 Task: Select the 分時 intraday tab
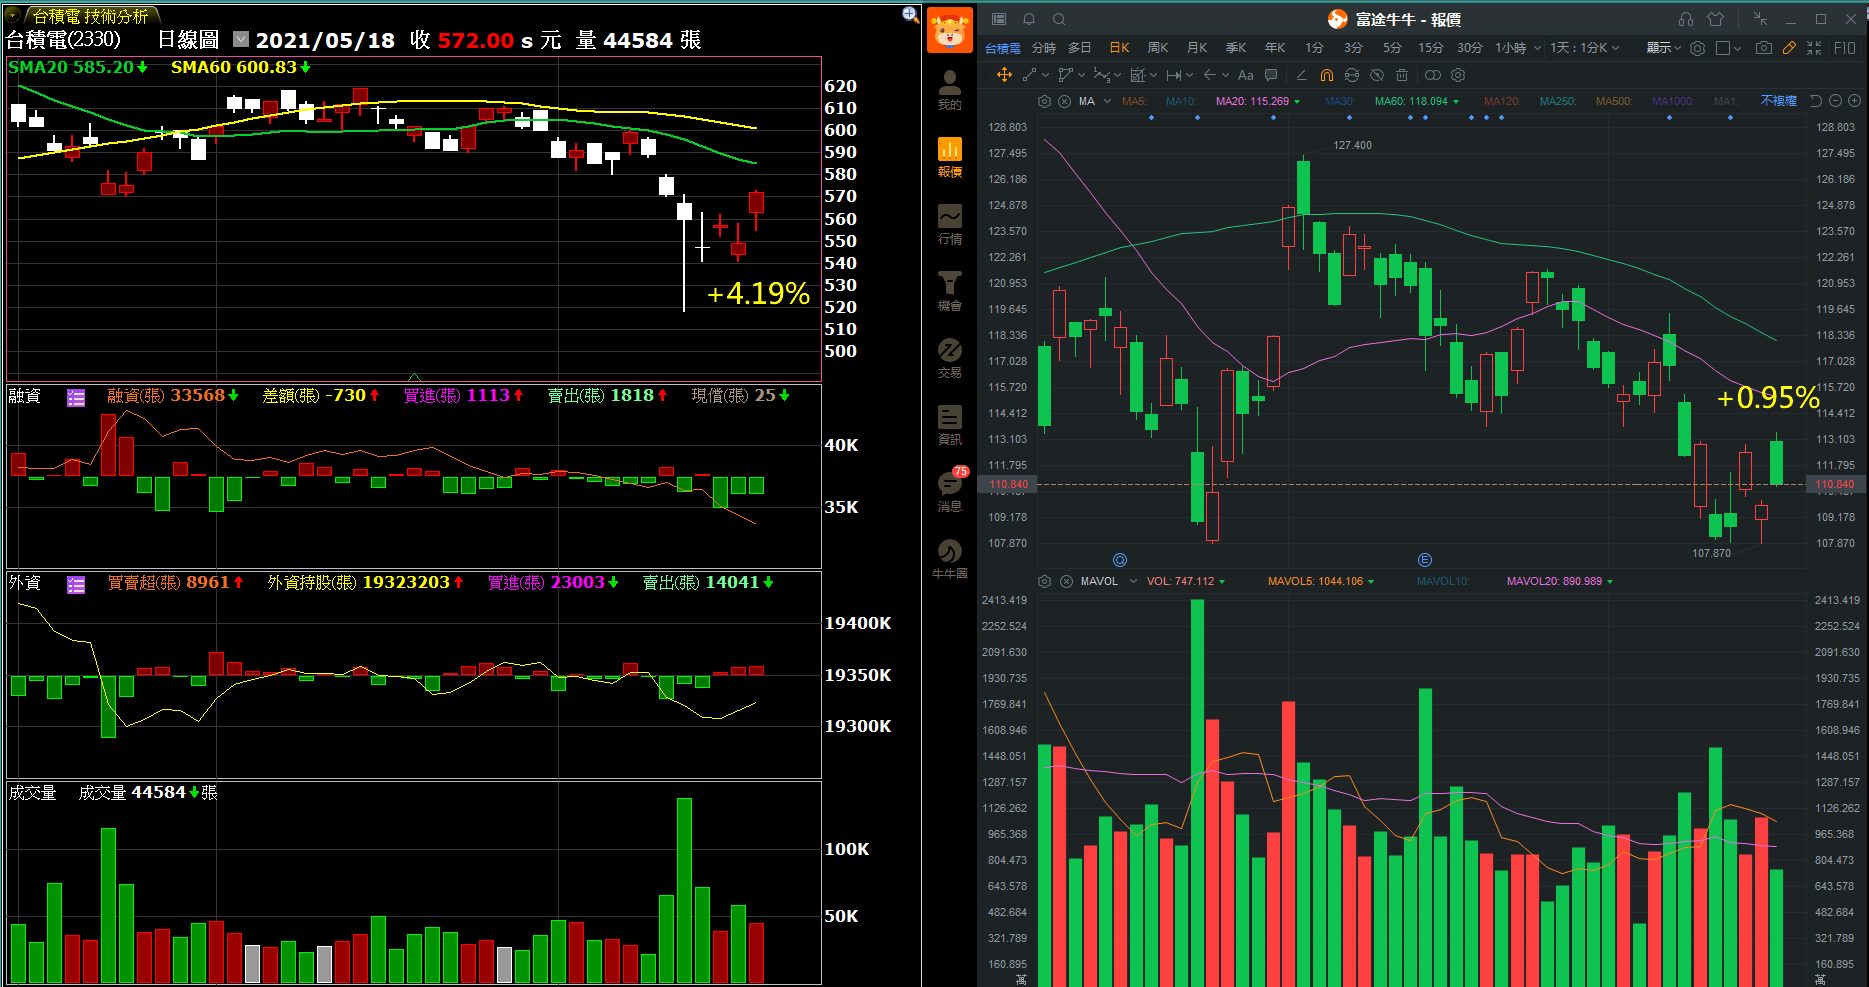pos(1043,48)
